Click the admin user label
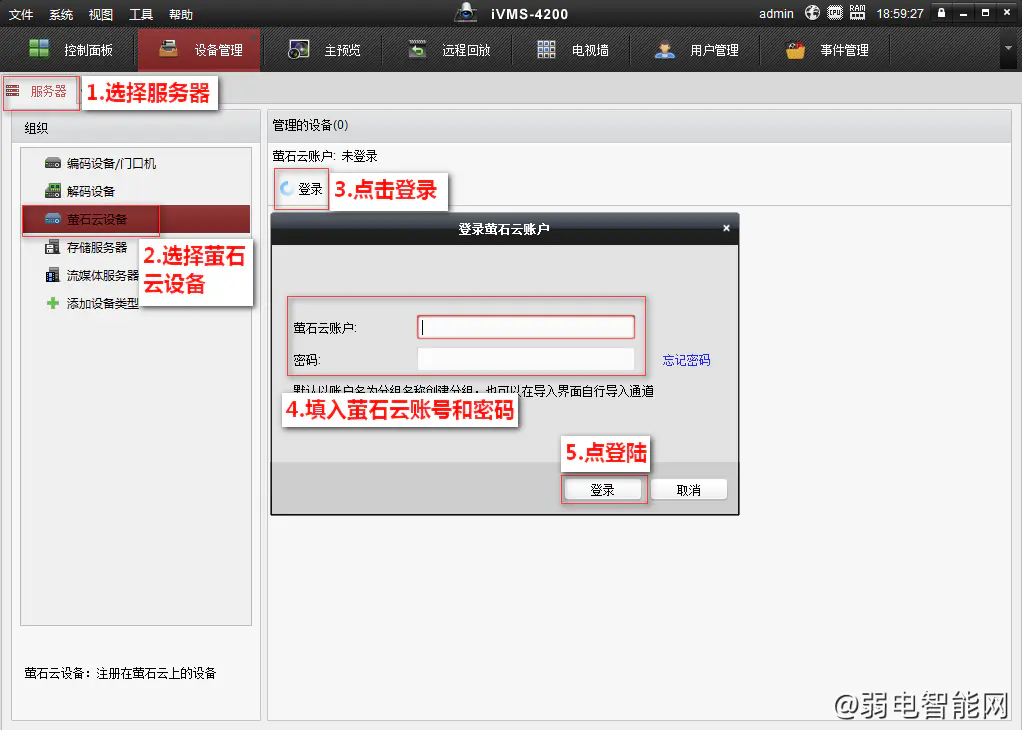 (776, 14)
